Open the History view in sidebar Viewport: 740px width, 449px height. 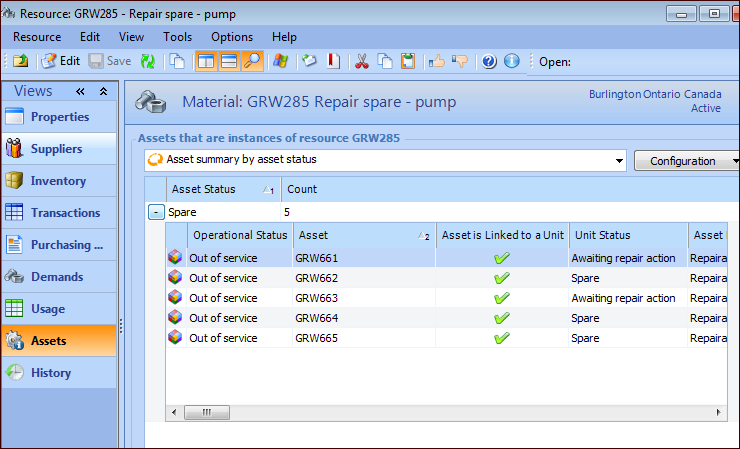(x=51, y=373)
